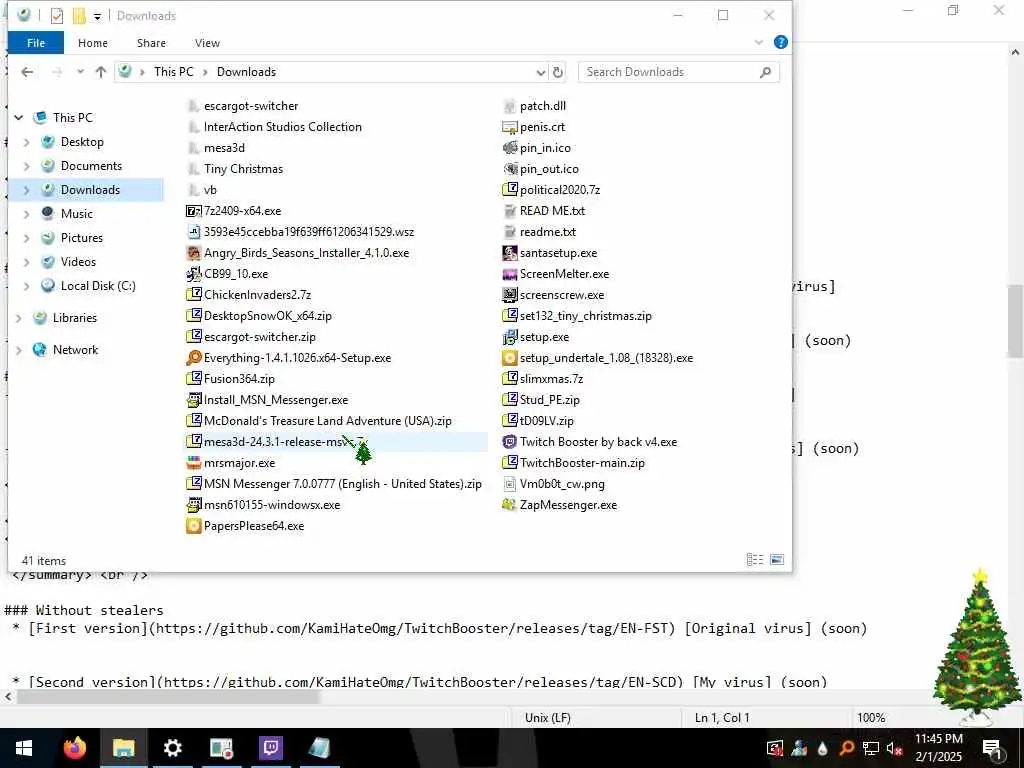This screenshot has width=1024, height=768.
Task: Open Settings from the taskbar
Action: point(172,748)
